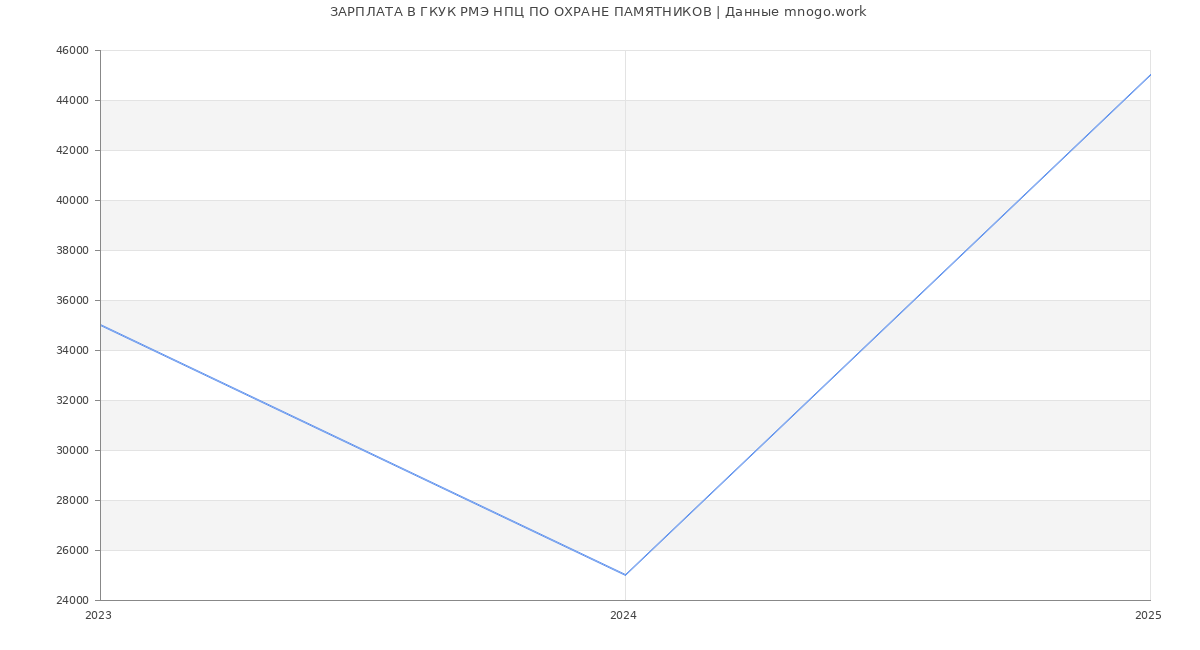Image resolution: width=1200 pixels, height=650 pixels.
Task: Click the 40000 y-axis label
Action: (72, 201)
